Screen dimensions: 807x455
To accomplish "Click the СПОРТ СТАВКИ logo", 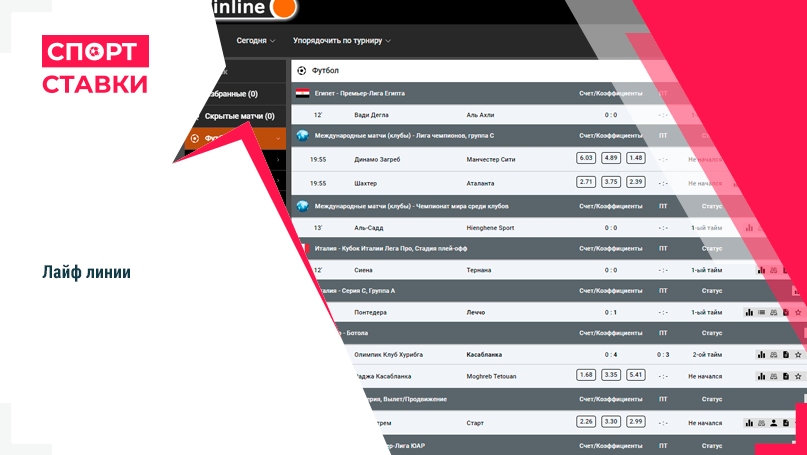I will 95,66.
